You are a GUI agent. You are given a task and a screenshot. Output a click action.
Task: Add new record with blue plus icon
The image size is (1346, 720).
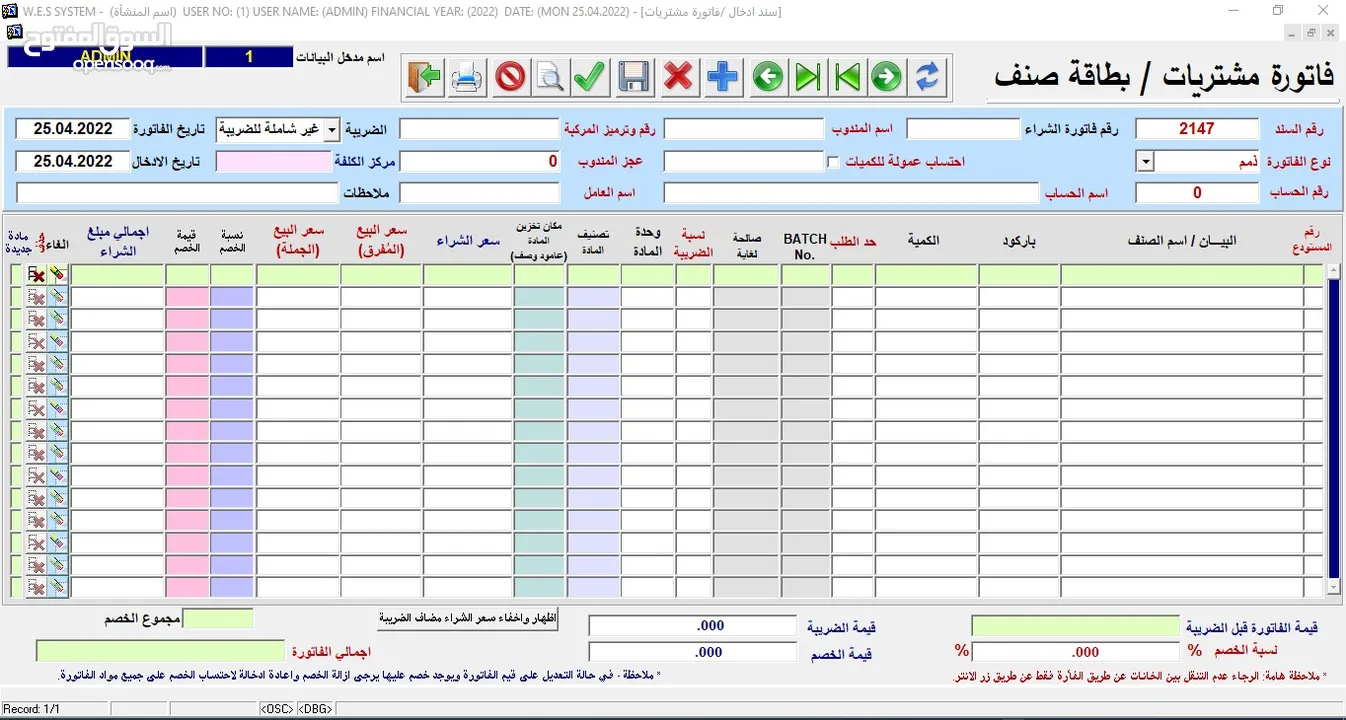(722, 77)
